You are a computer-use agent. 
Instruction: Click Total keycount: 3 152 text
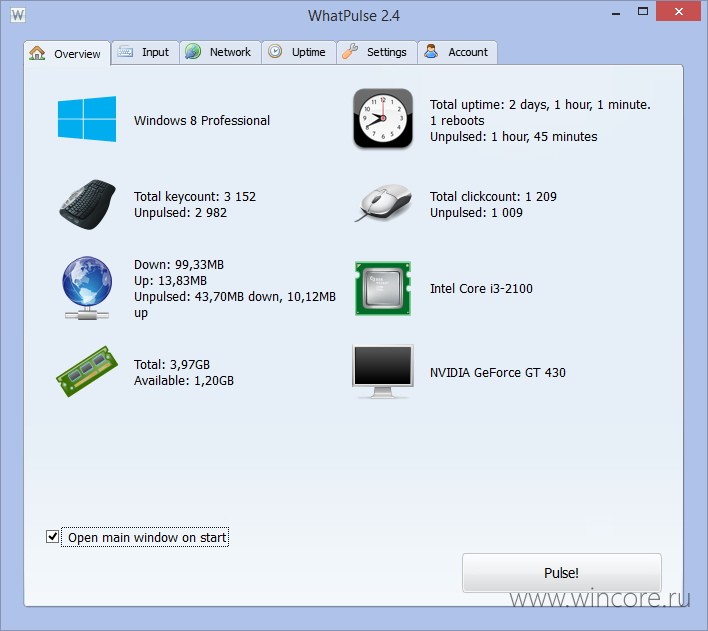[195, 196]
